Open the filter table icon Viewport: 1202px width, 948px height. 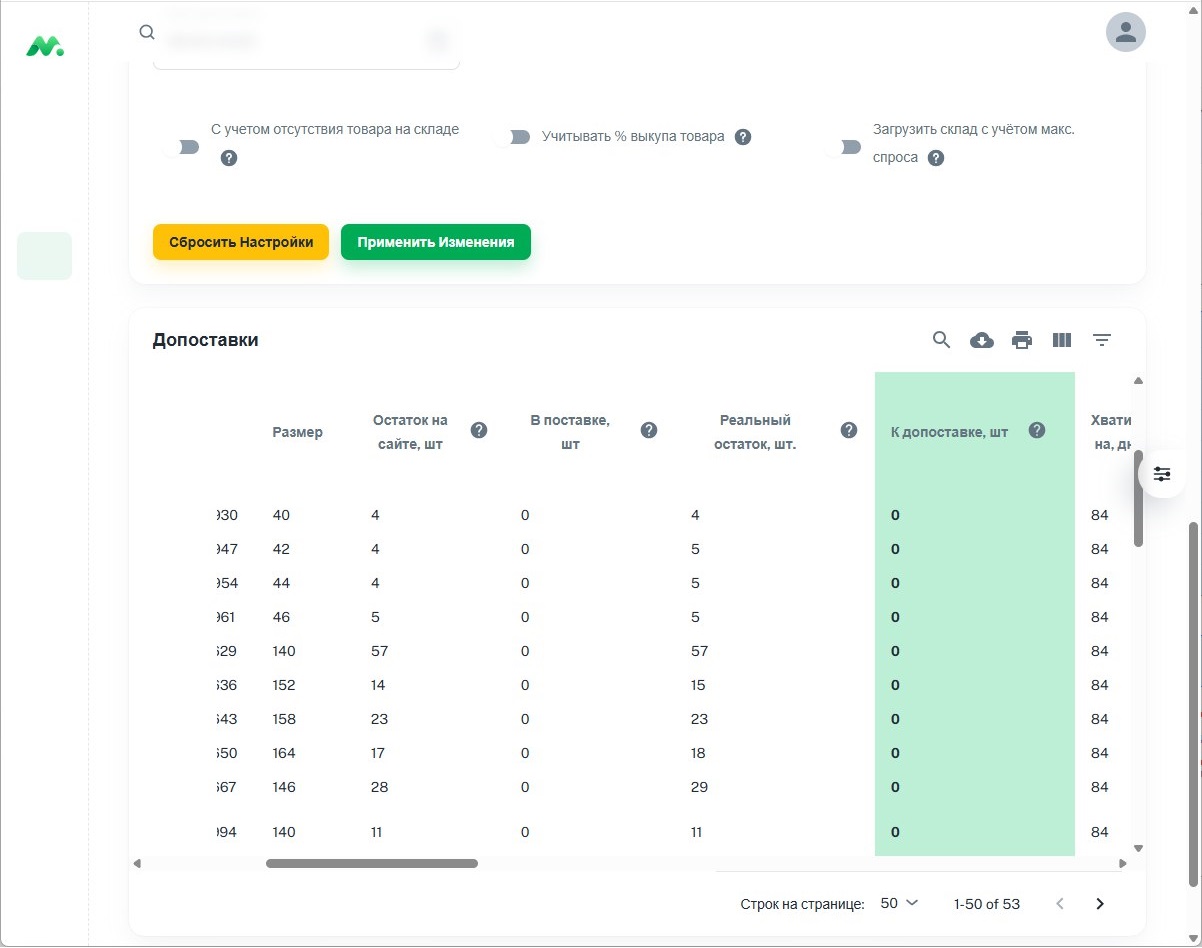[1102, 340]
